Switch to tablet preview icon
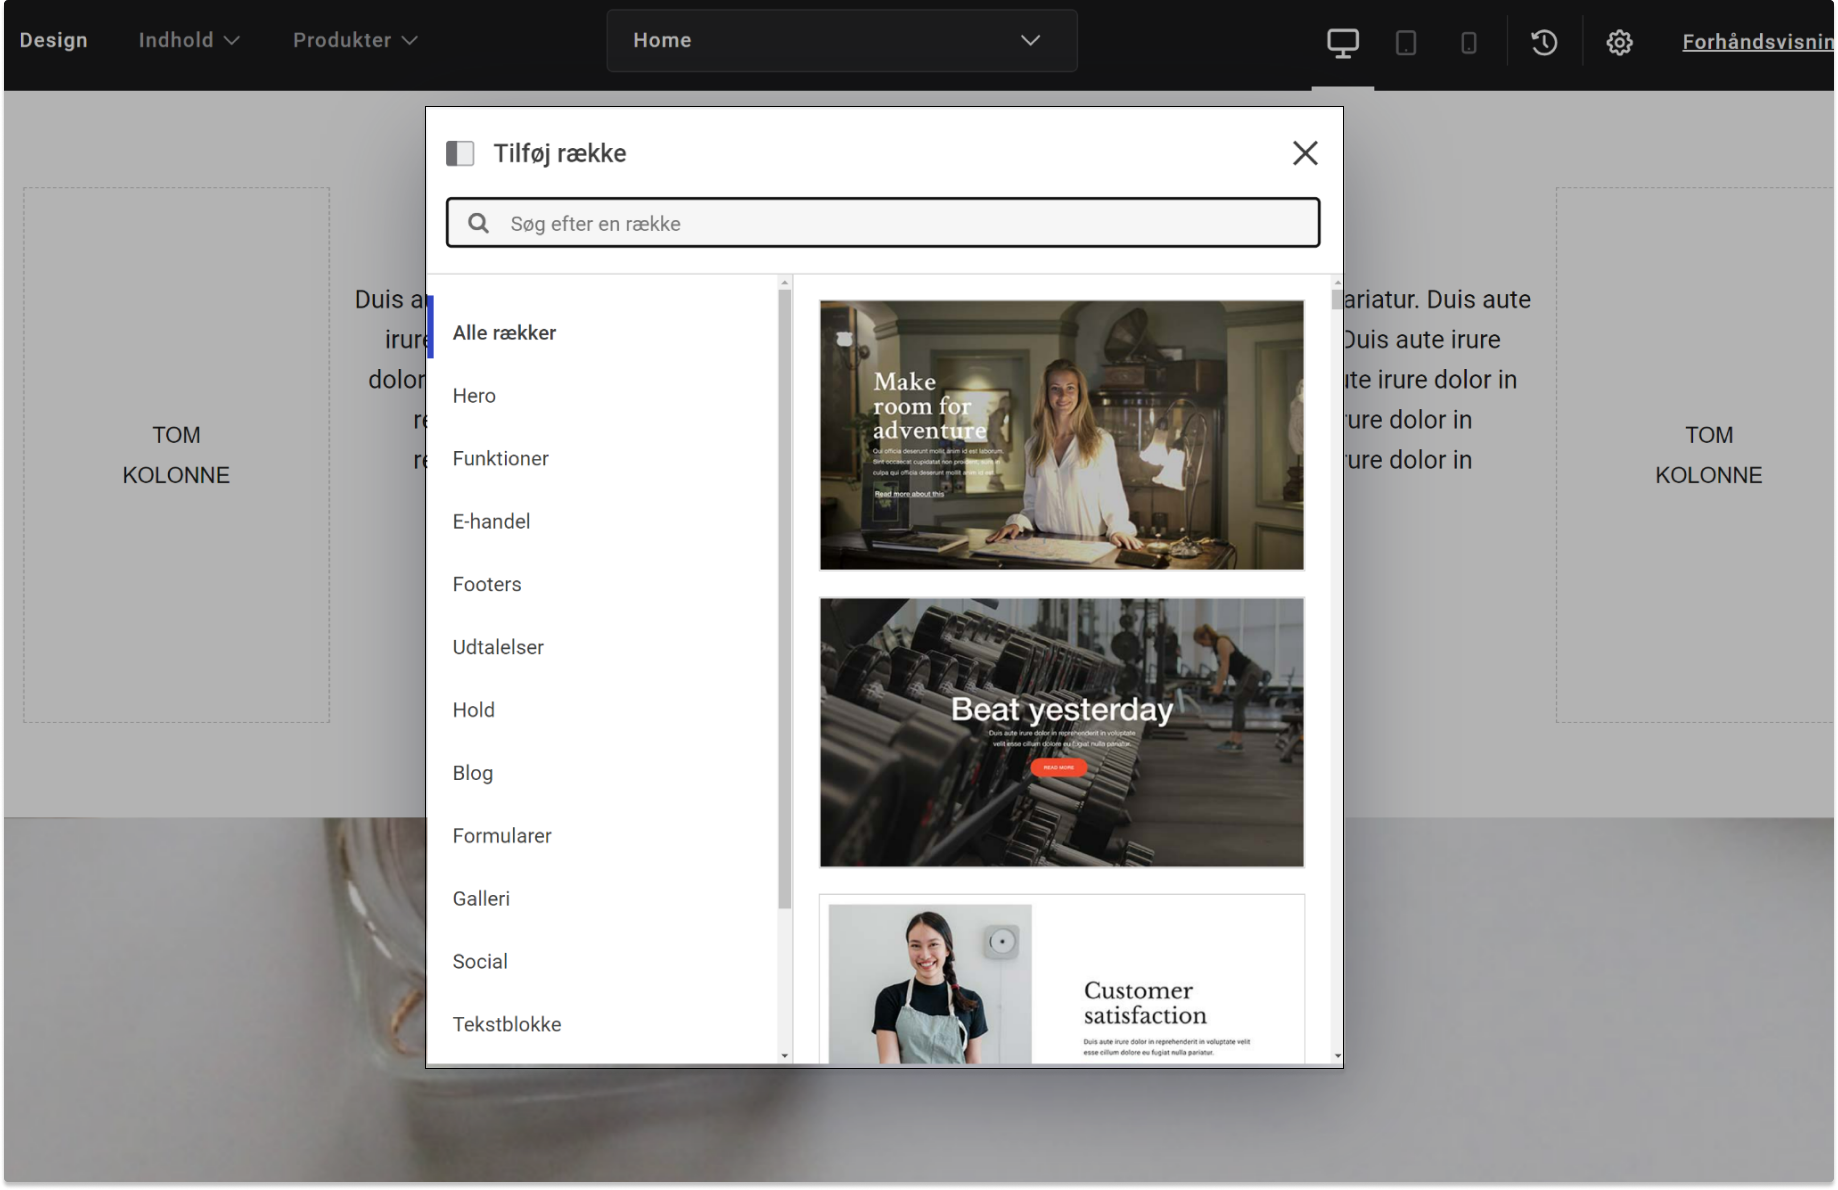Screen dimensions: 1838x1190 coord(1405,43)
